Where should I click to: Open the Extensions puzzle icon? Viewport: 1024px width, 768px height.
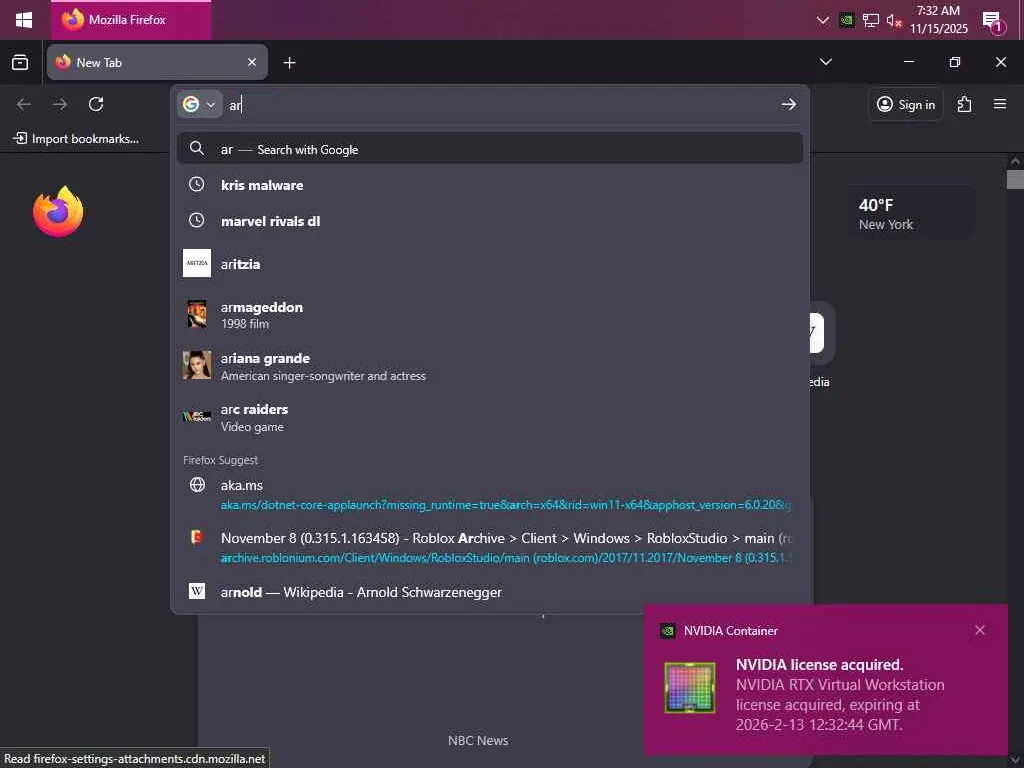pyautogui.click(x=965, y=104)
